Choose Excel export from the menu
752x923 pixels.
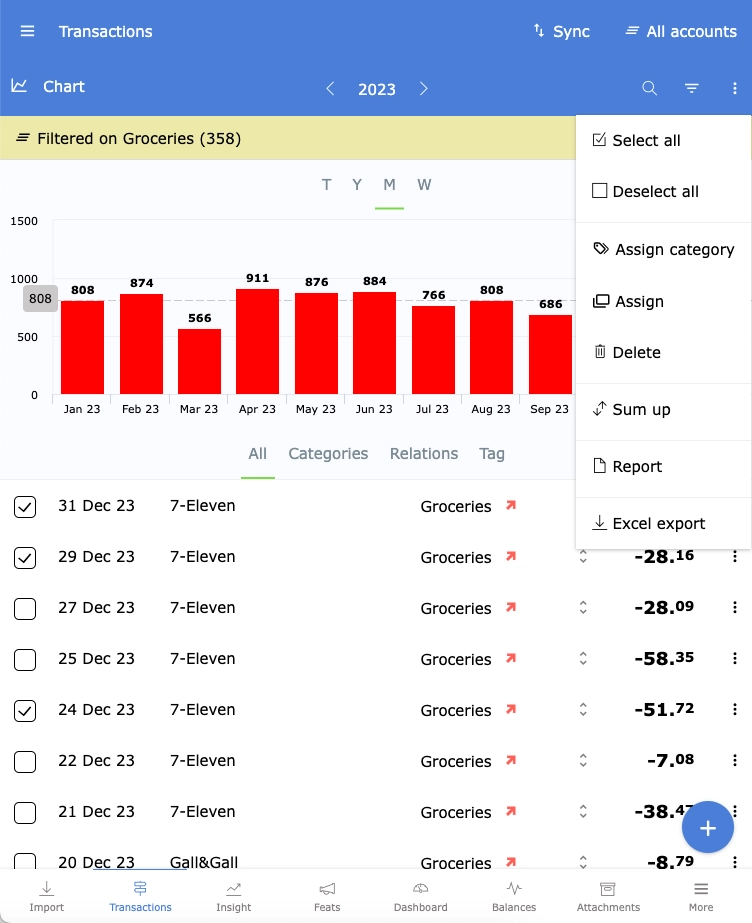point(658,523)
